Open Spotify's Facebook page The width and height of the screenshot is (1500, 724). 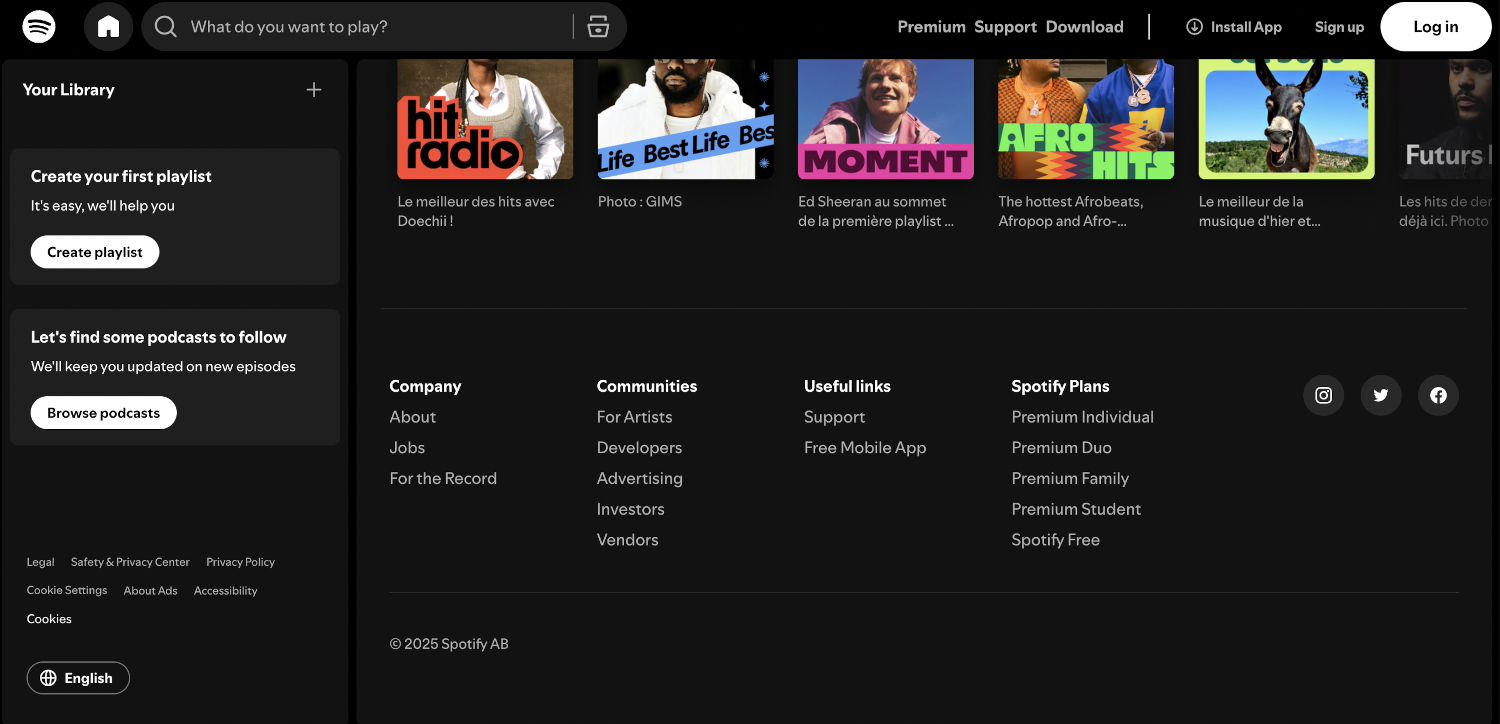click(x=1438, y=395)
